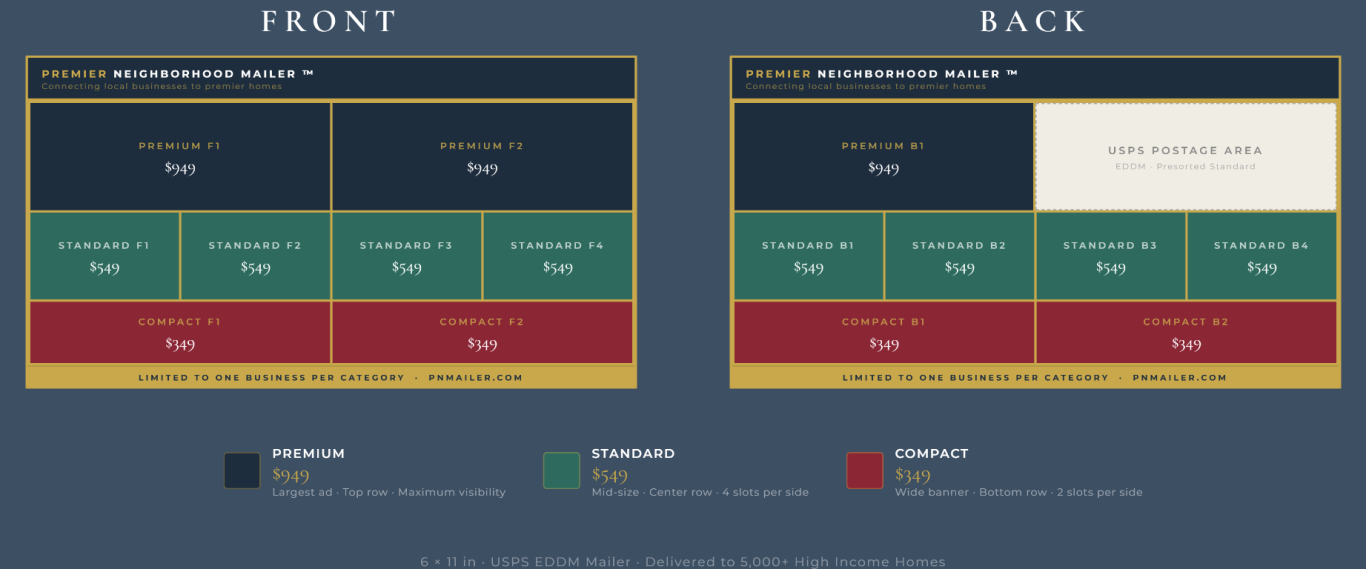Image resolution: width=1366 pixels, height=569 pixels.
Task: Click the navy Premium legend swatch
Action: pyautogui.click(x=242, y=471)
